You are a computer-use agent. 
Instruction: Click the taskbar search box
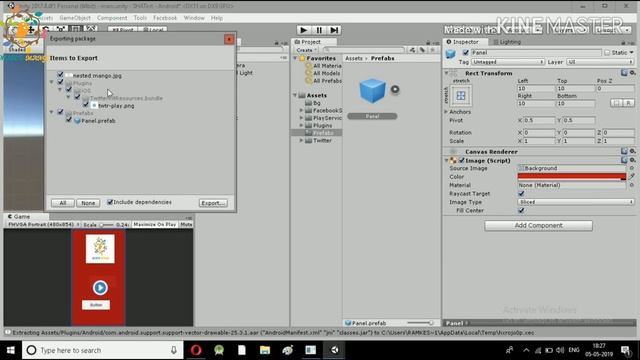[103, 350]
